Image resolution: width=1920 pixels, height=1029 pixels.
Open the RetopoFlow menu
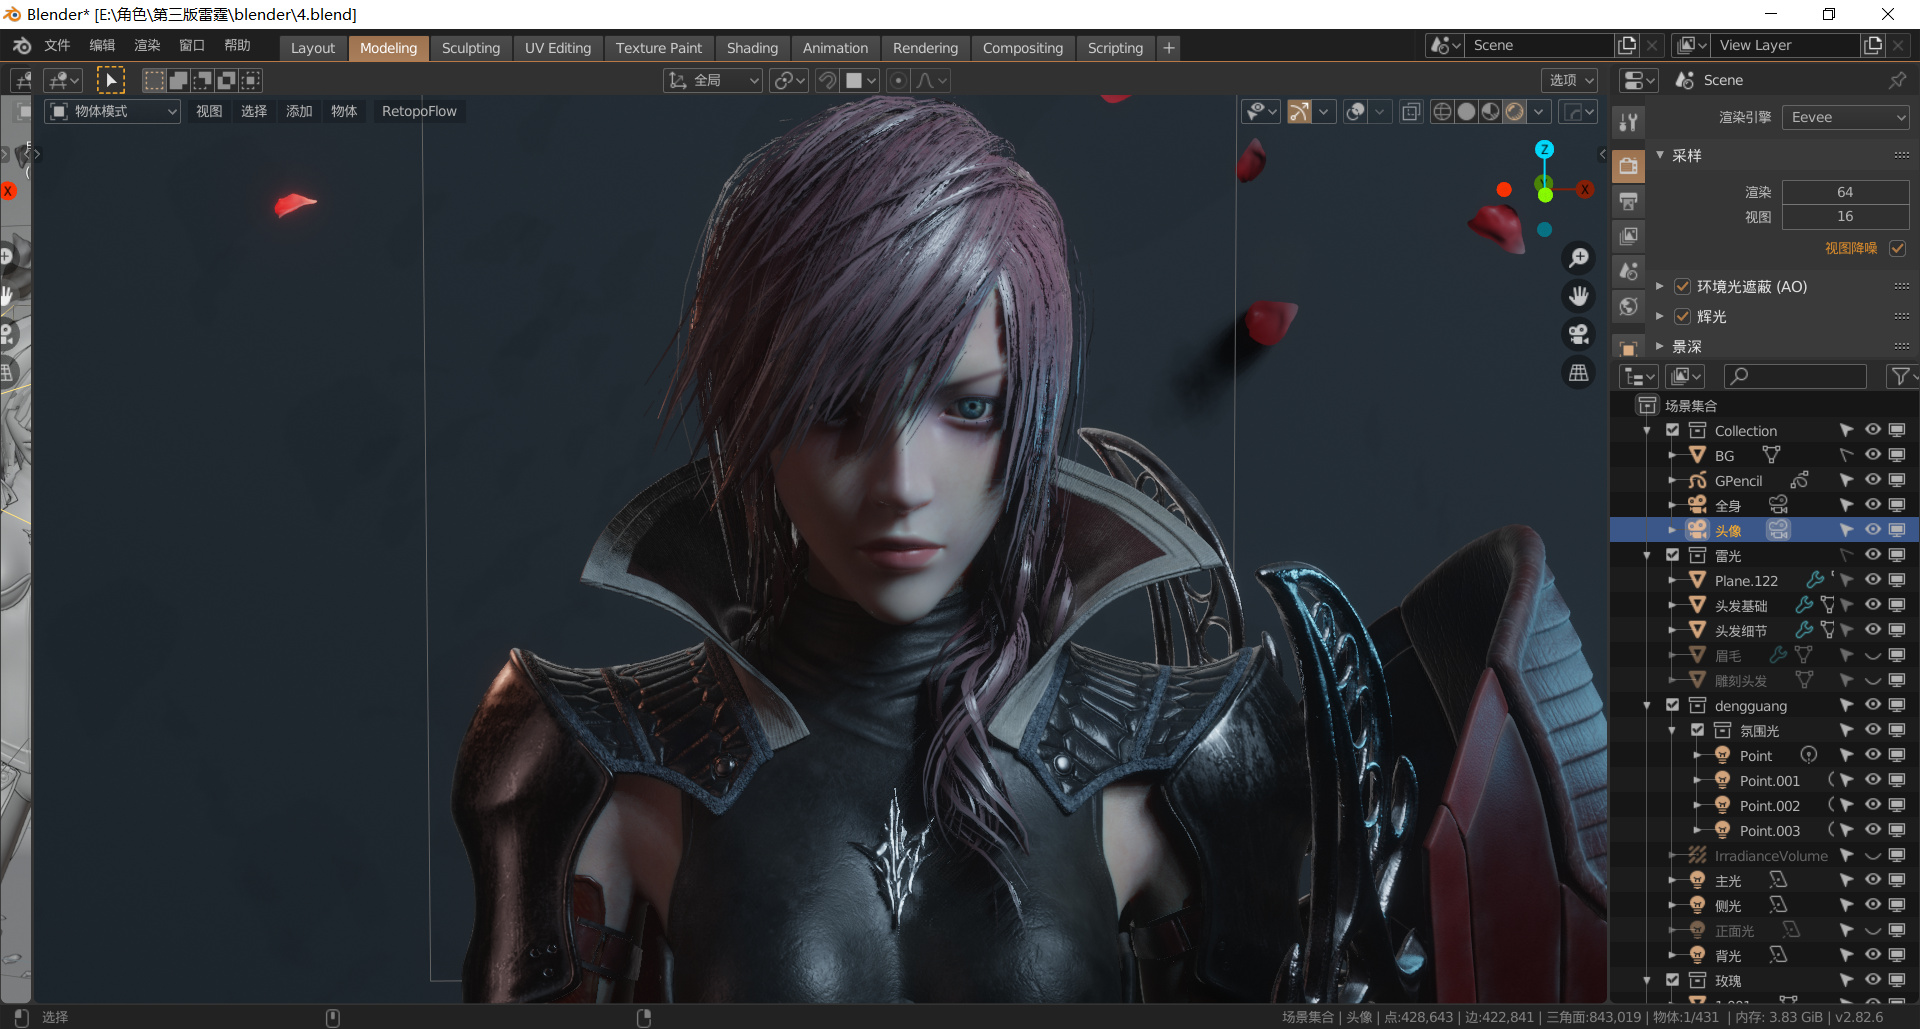tap(419, 111)
